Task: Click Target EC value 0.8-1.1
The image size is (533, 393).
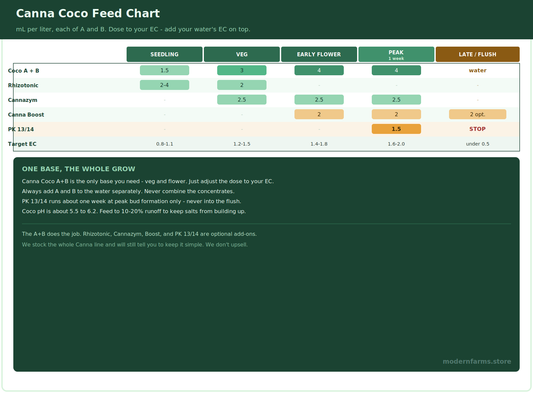Action: pos(165,144)
